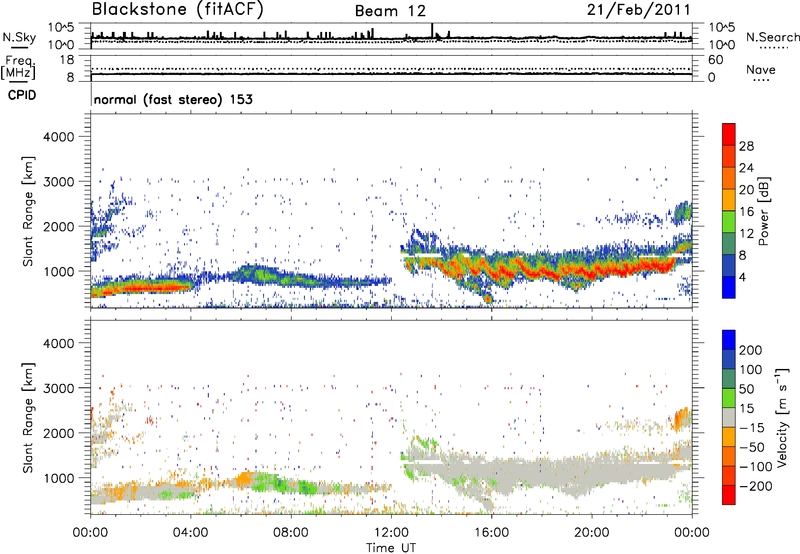Click the "20:00" time tick label
800x554 pixels.
click(x=591, y=533)
